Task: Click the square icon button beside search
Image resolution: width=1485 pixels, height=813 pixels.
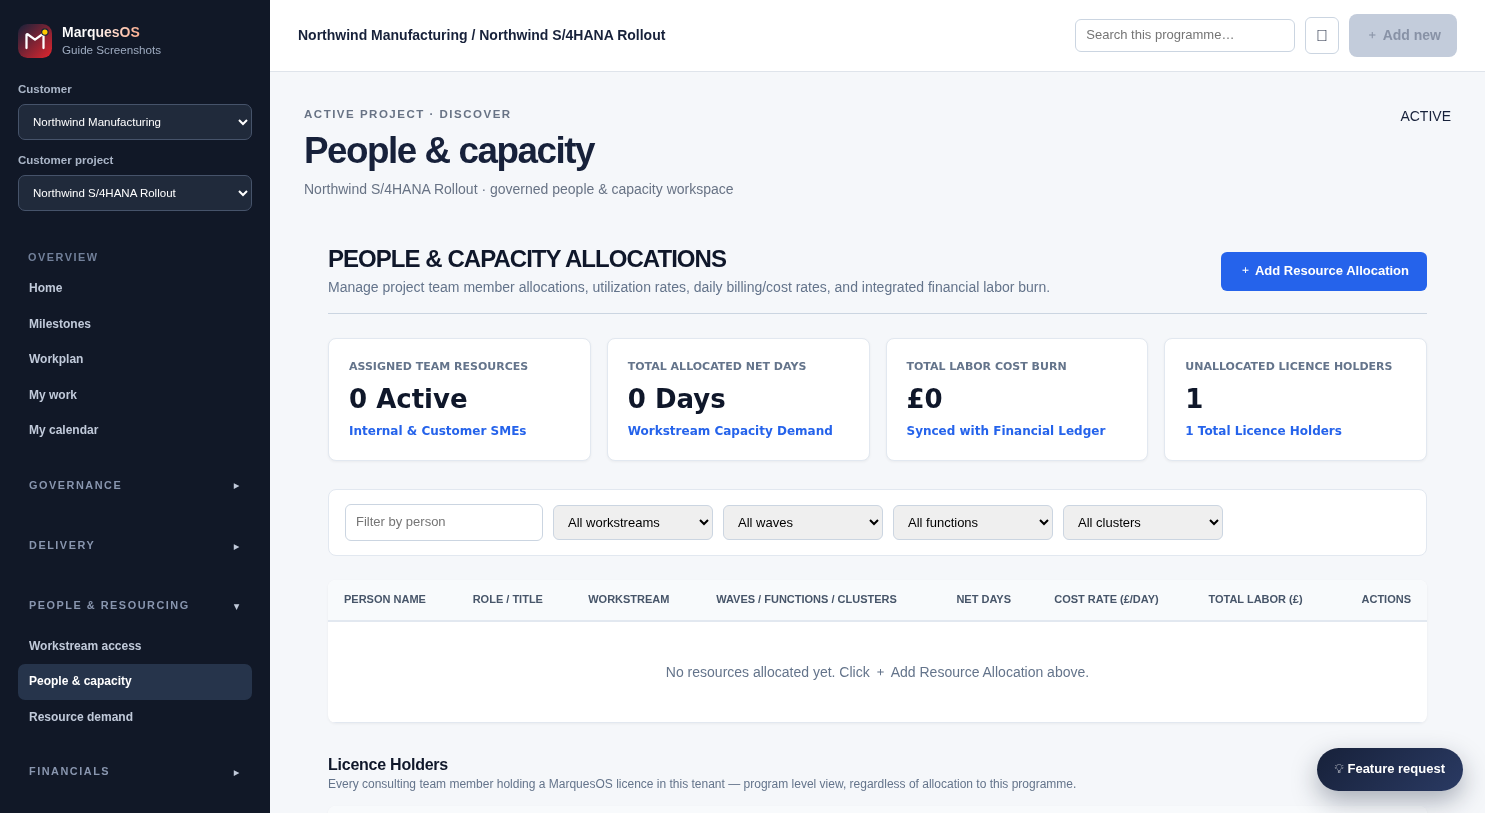Action: point(1322,35)
